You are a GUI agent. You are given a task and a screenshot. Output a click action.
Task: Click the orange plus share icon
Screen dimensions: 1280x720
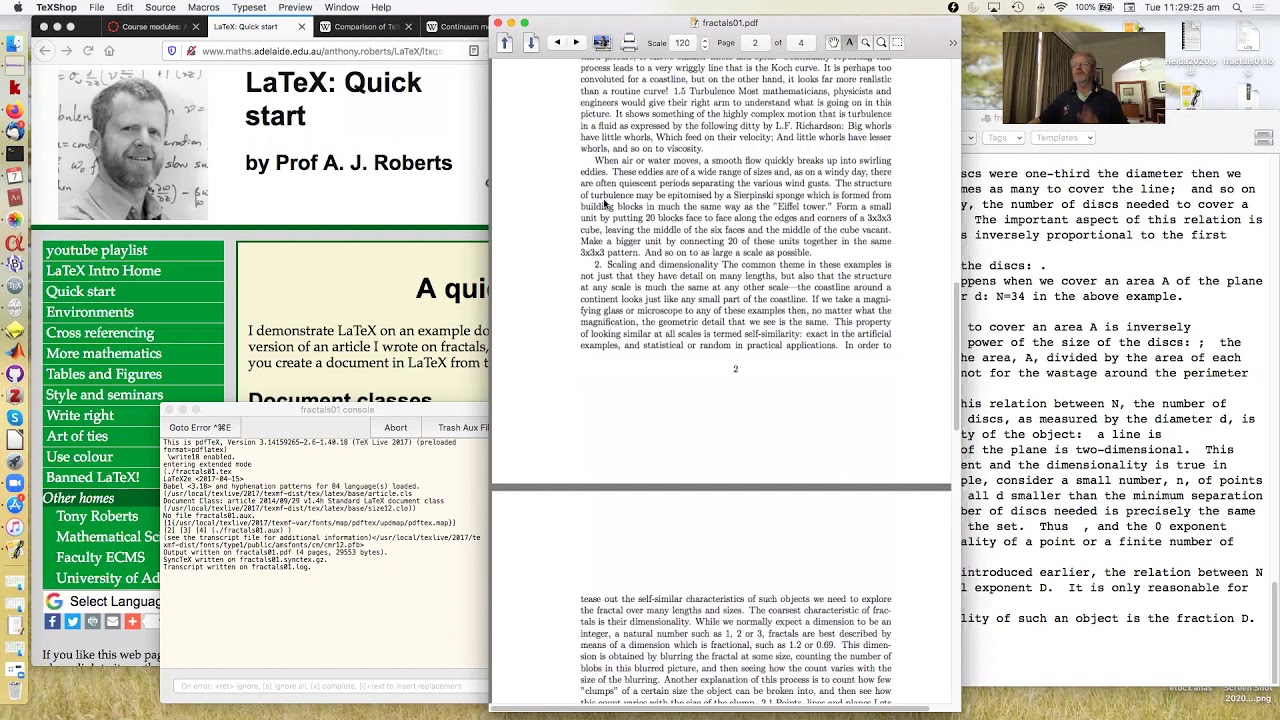(x=132, y=622)
